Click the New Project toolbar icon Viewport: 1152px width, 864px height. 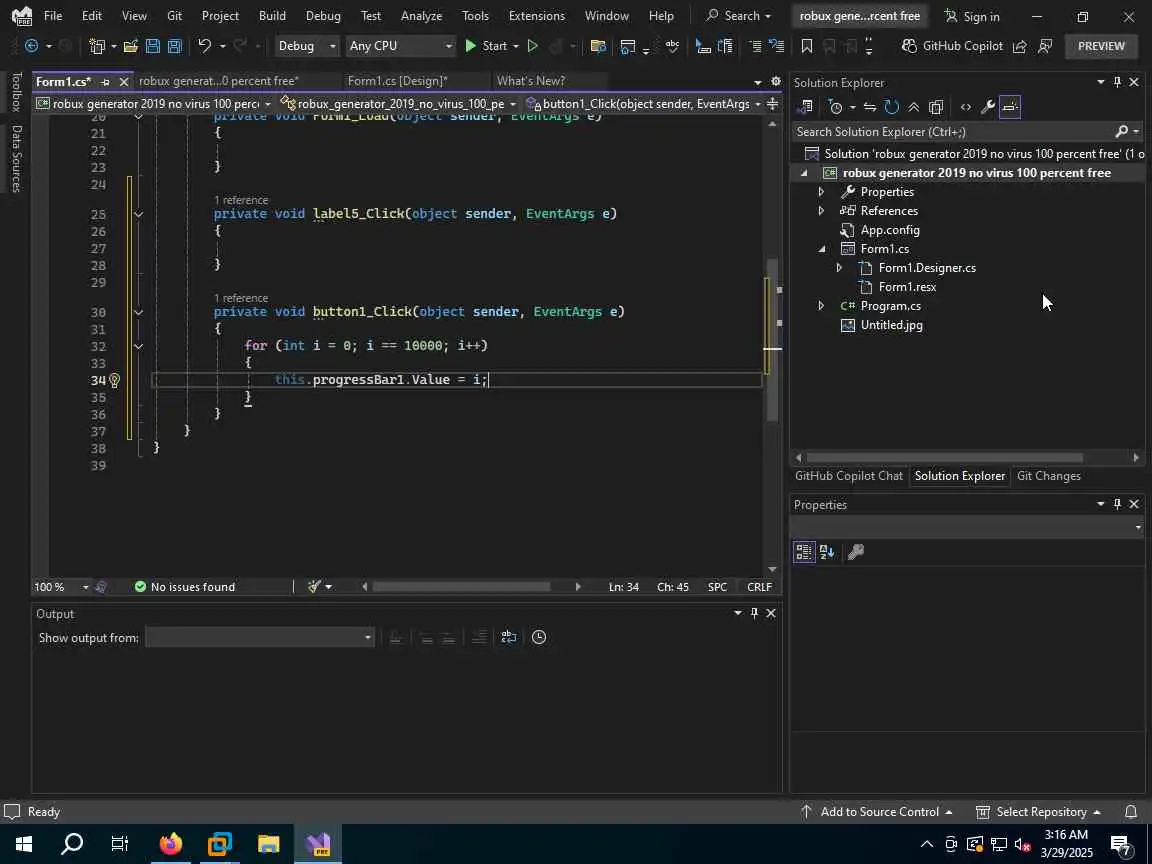[96, 46]
